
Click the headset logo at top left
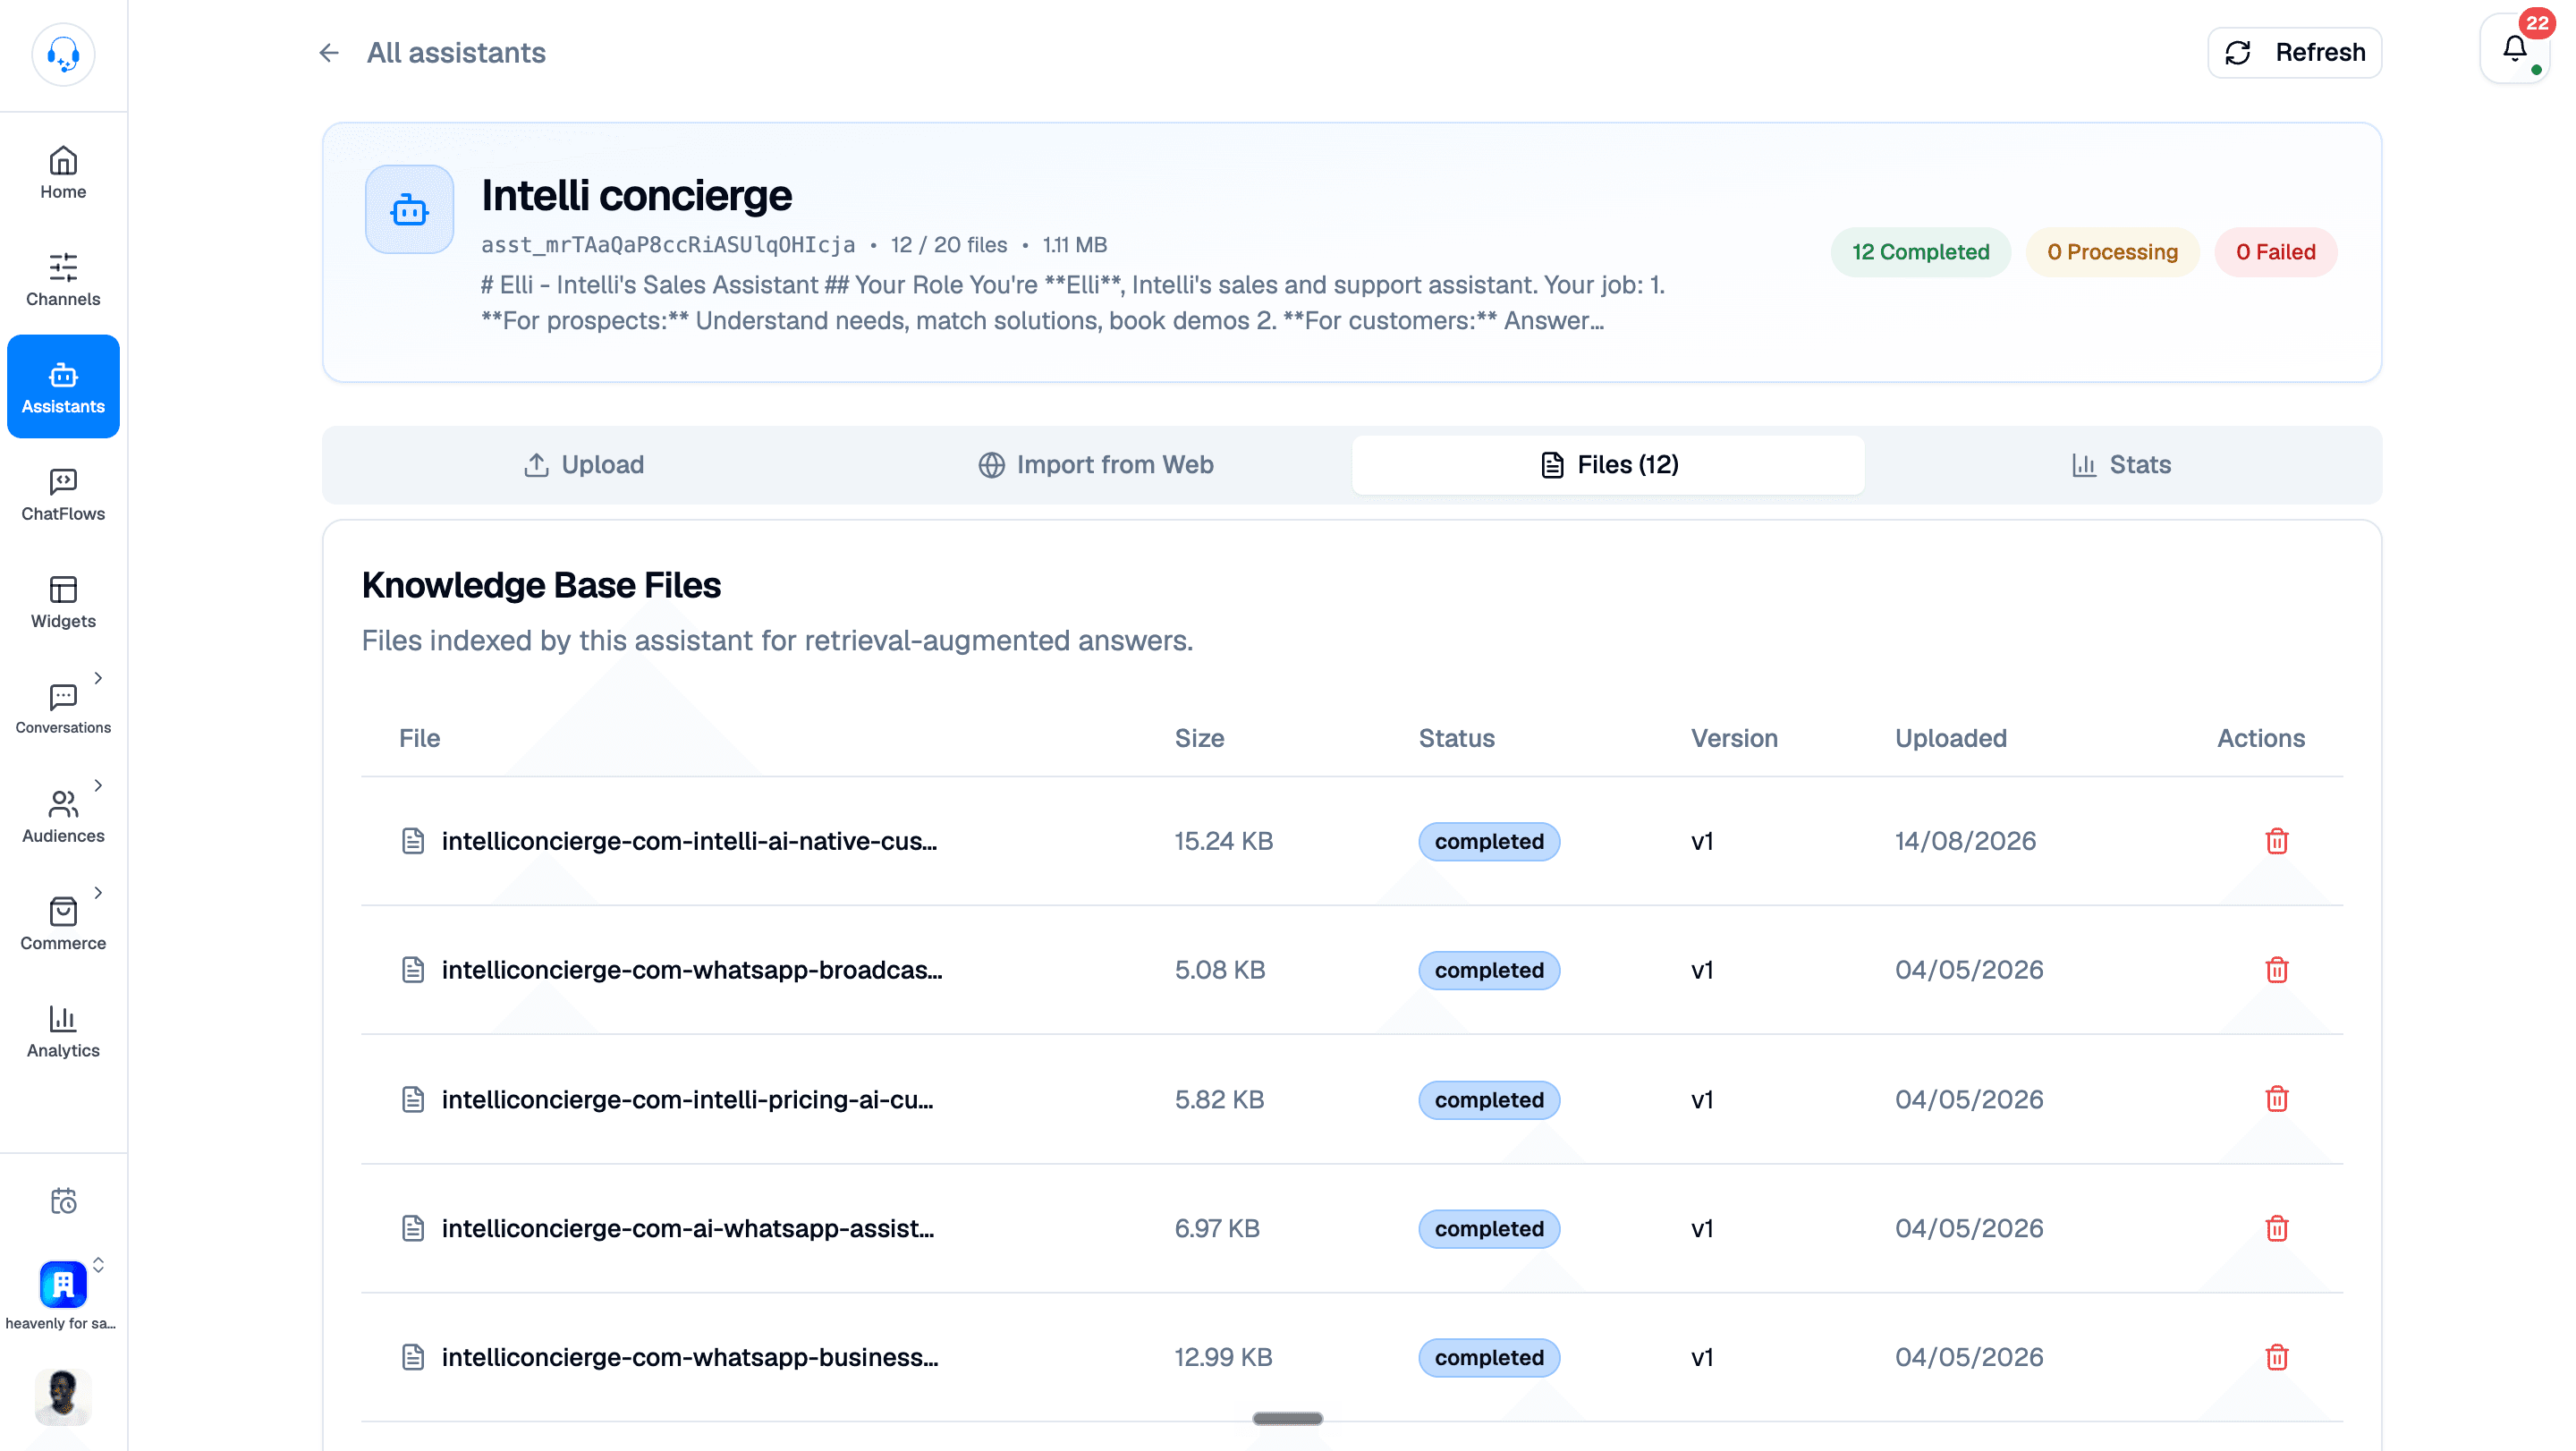tap(63, 54)
